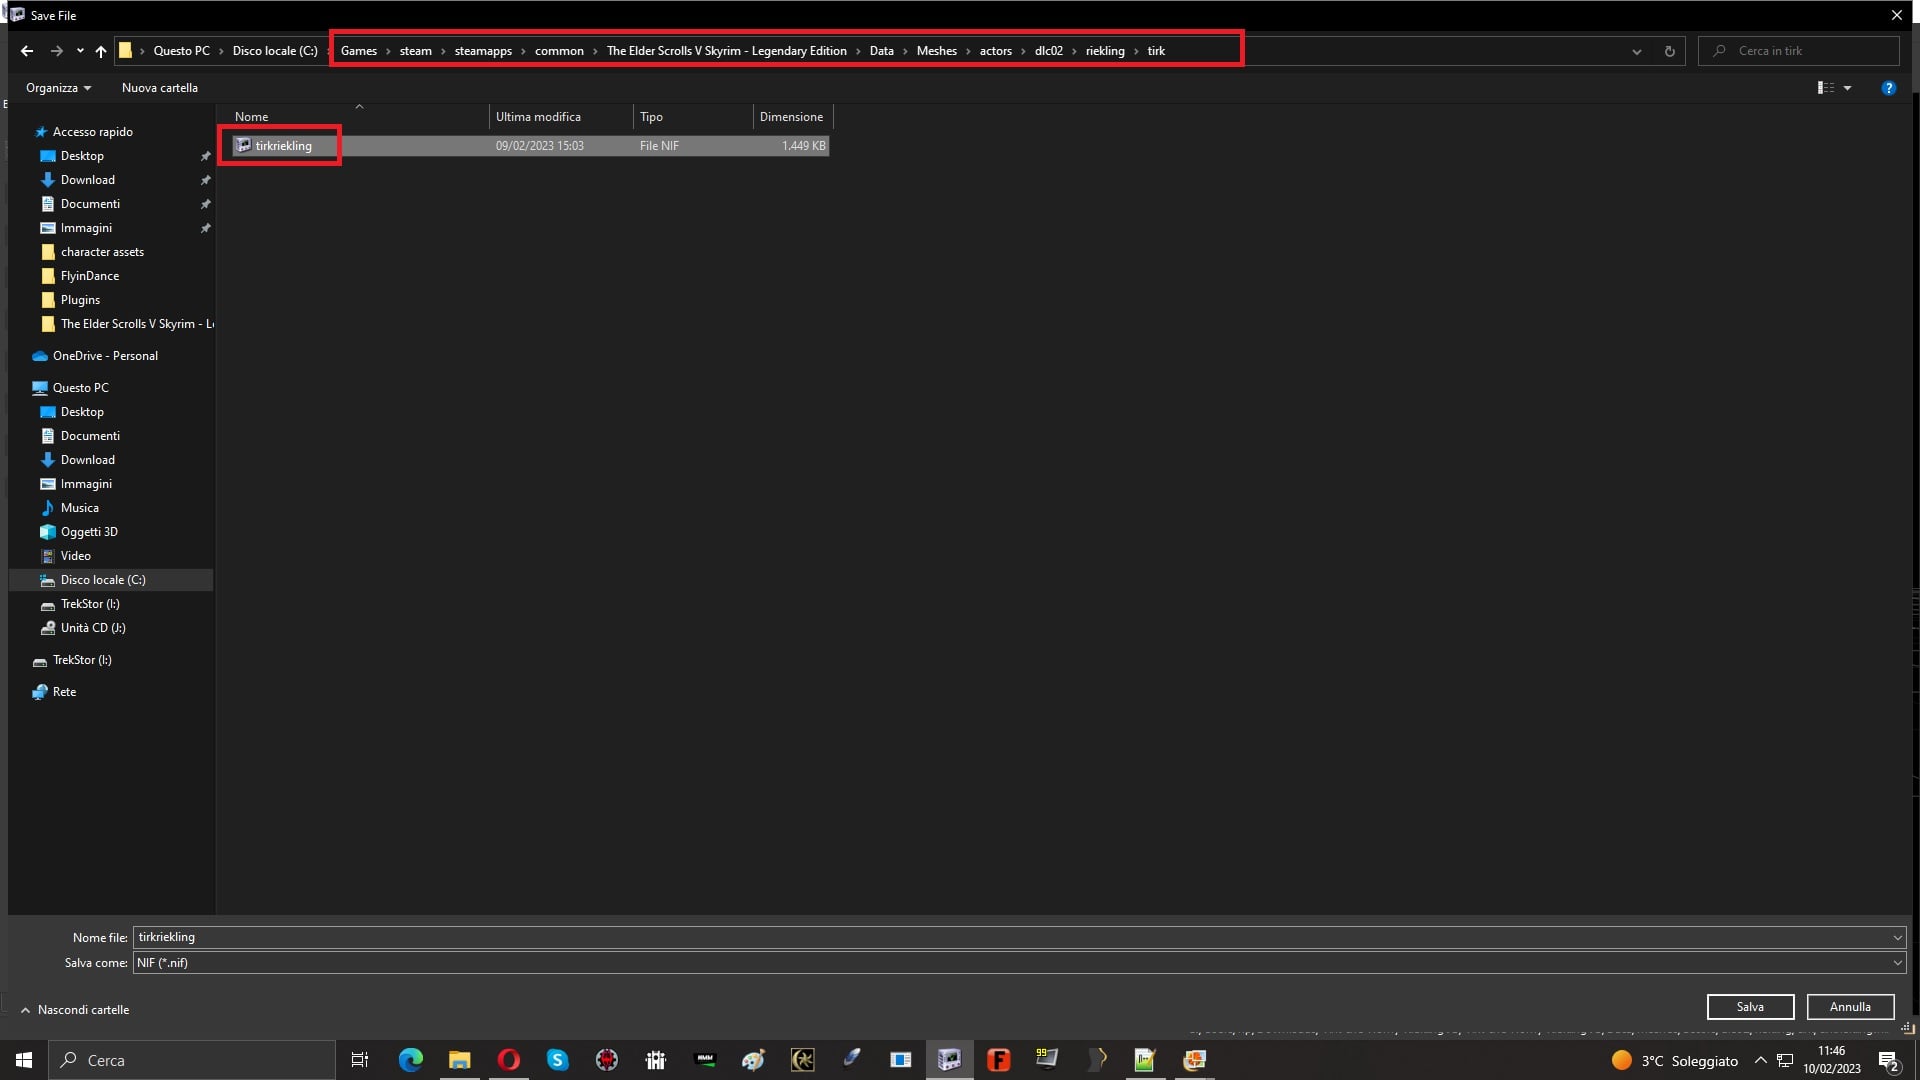Change the view layout icon
This screenshot has width=1920, height=1080.
1825,88
